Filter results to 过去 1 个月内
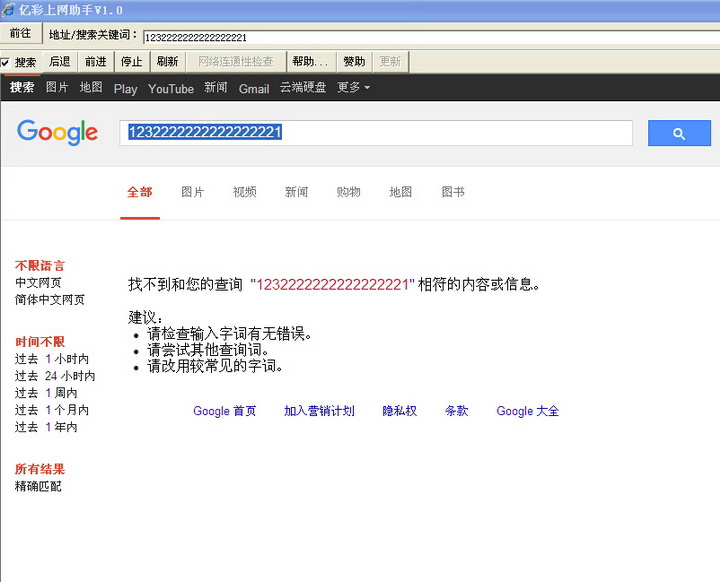Viewport: 720px width, 582px height. (52, 410)
